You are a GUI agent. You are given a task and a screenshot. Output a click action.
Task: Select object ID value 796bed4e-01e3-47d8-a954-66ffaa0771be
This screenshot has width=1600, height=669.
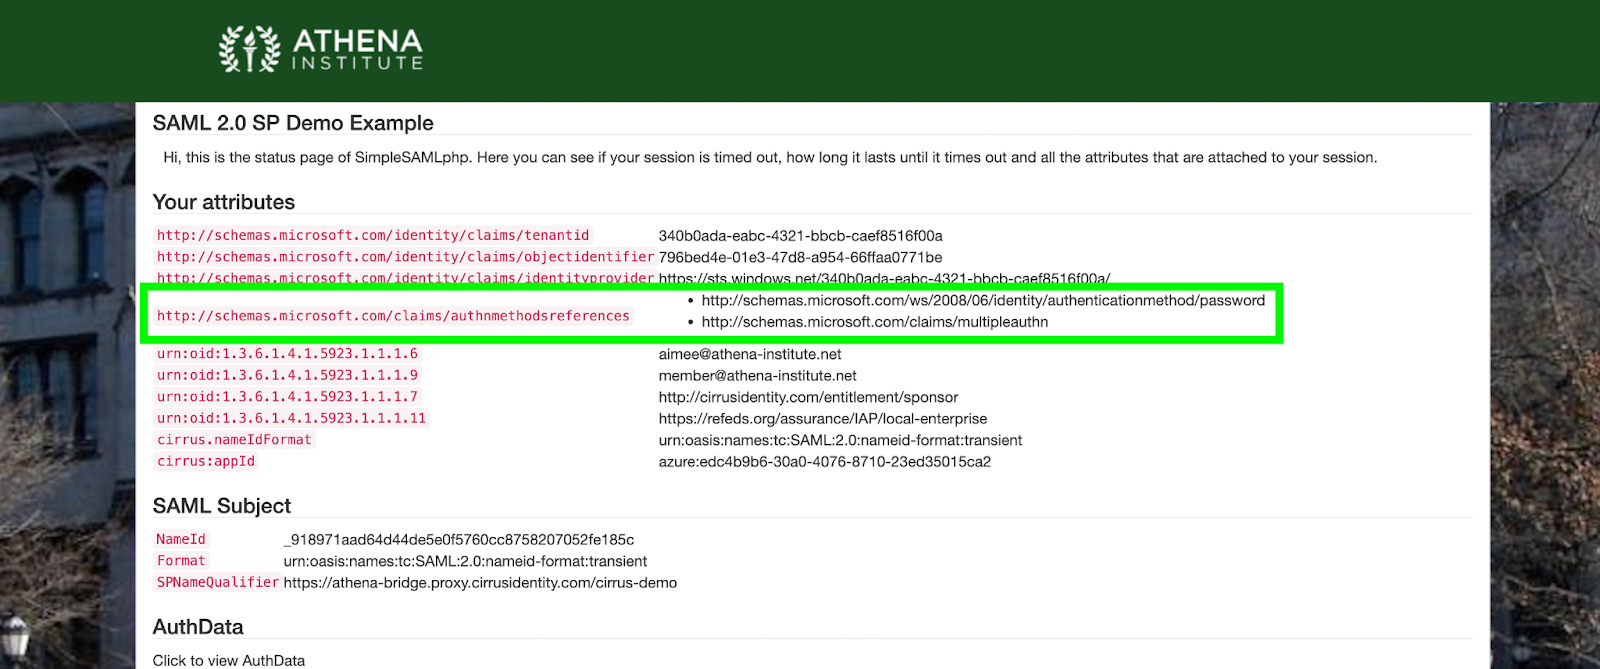point(800,257)
